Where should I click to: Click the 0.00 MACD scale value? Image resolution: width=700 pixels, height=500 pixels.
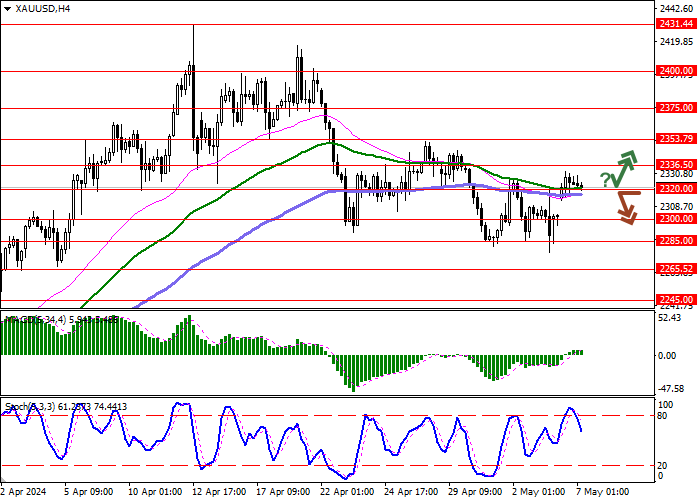pyautogui.click(x=667, y=356)
